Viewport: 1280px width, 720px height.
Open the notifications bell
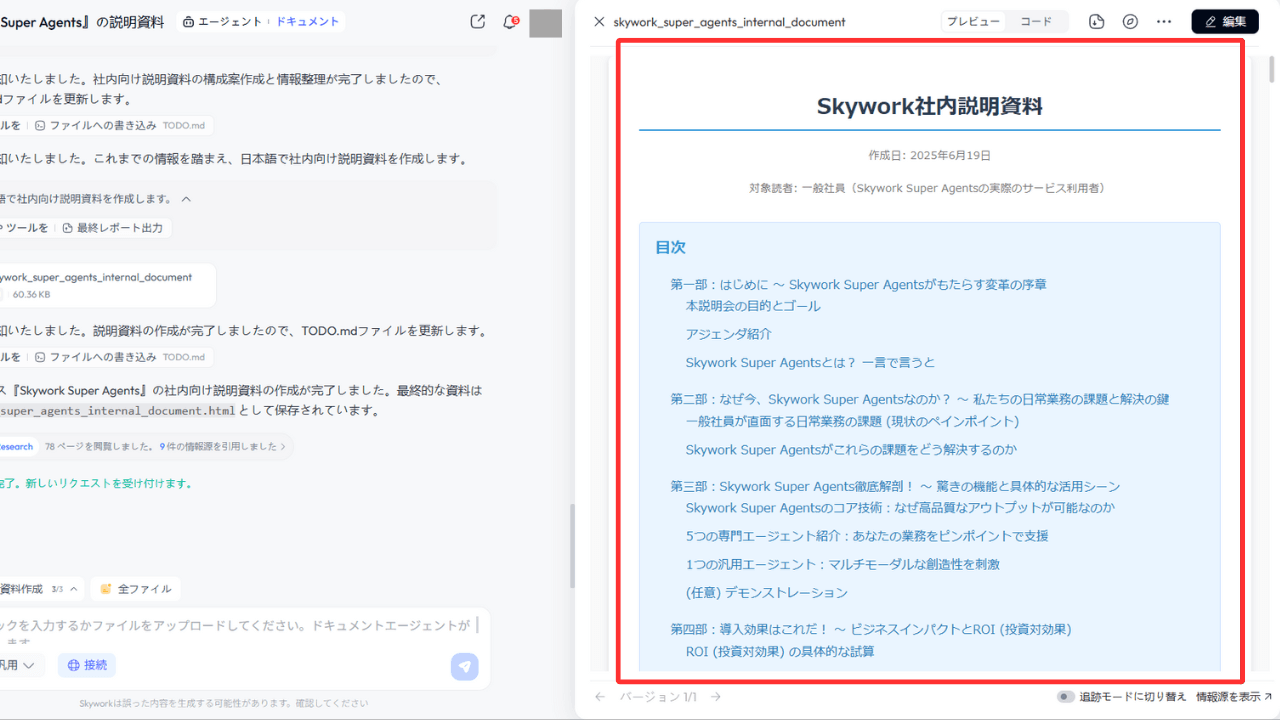click(x=510, y=22)
